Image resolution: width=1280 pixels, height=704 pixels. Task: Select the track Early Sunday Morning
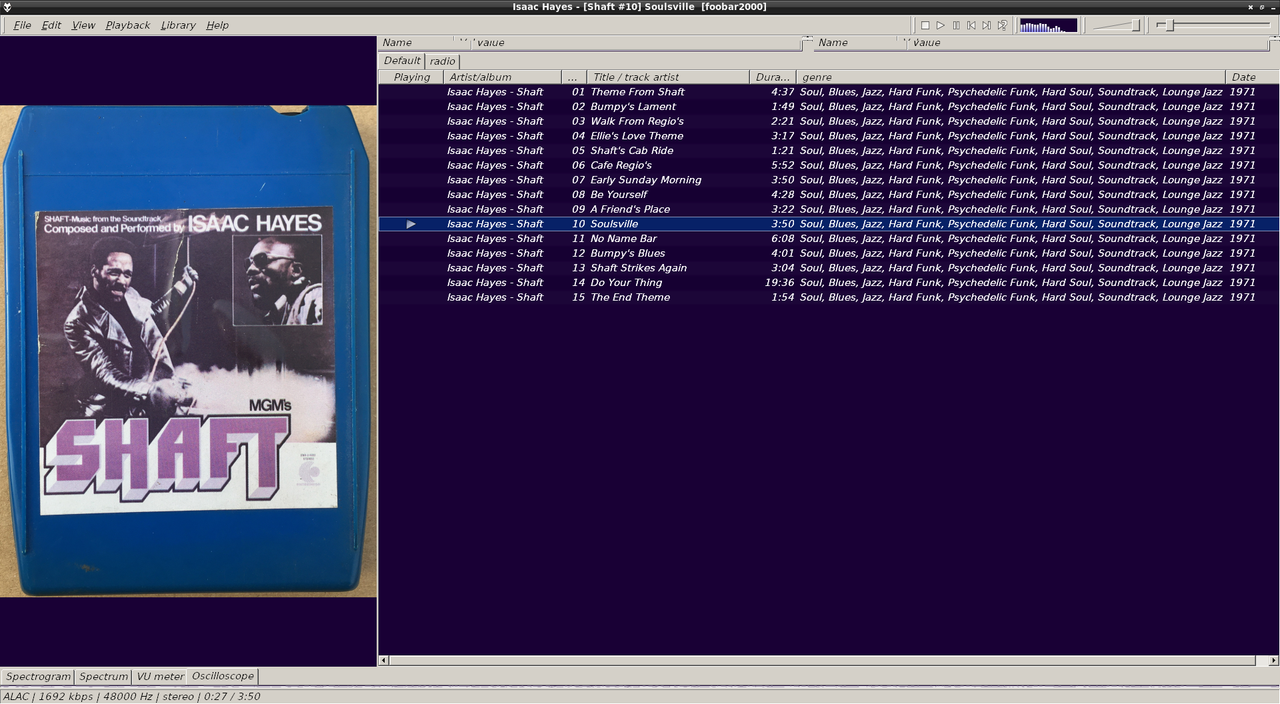pos(829,180)
